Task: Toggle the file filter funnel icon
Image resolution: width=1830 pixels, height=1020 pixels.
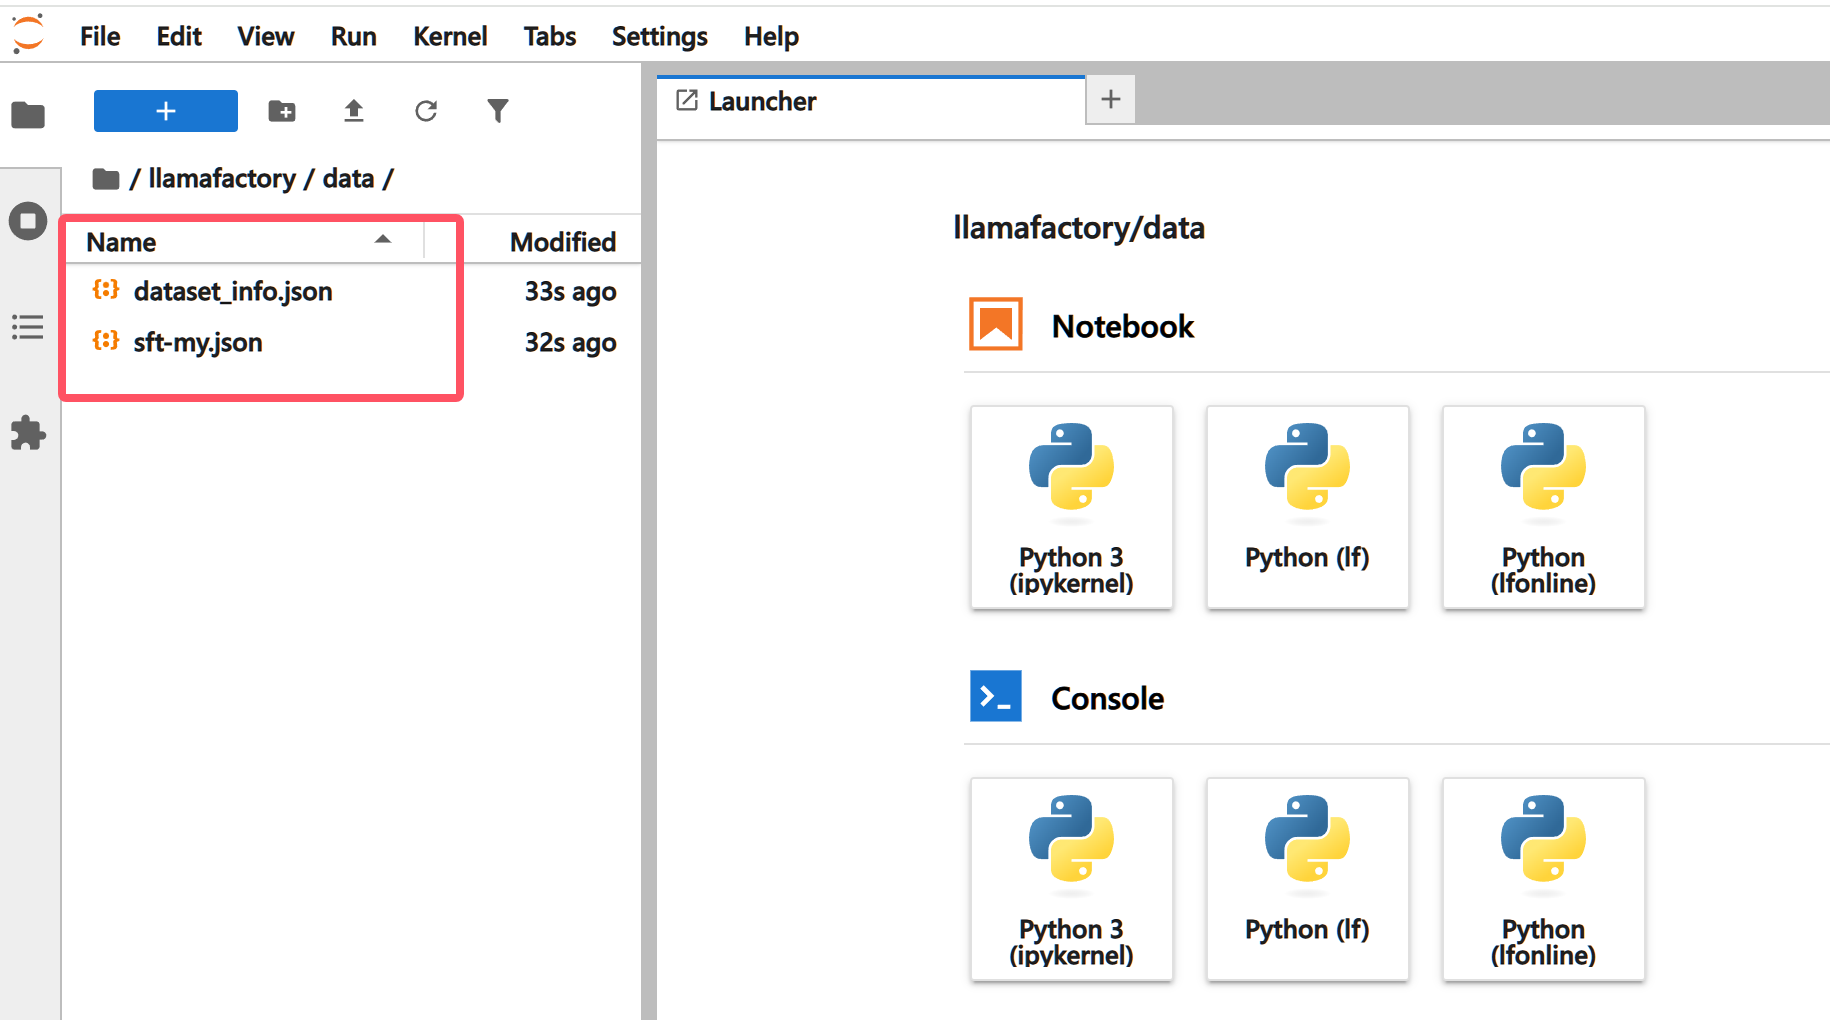Action: (x=498, y=111)
